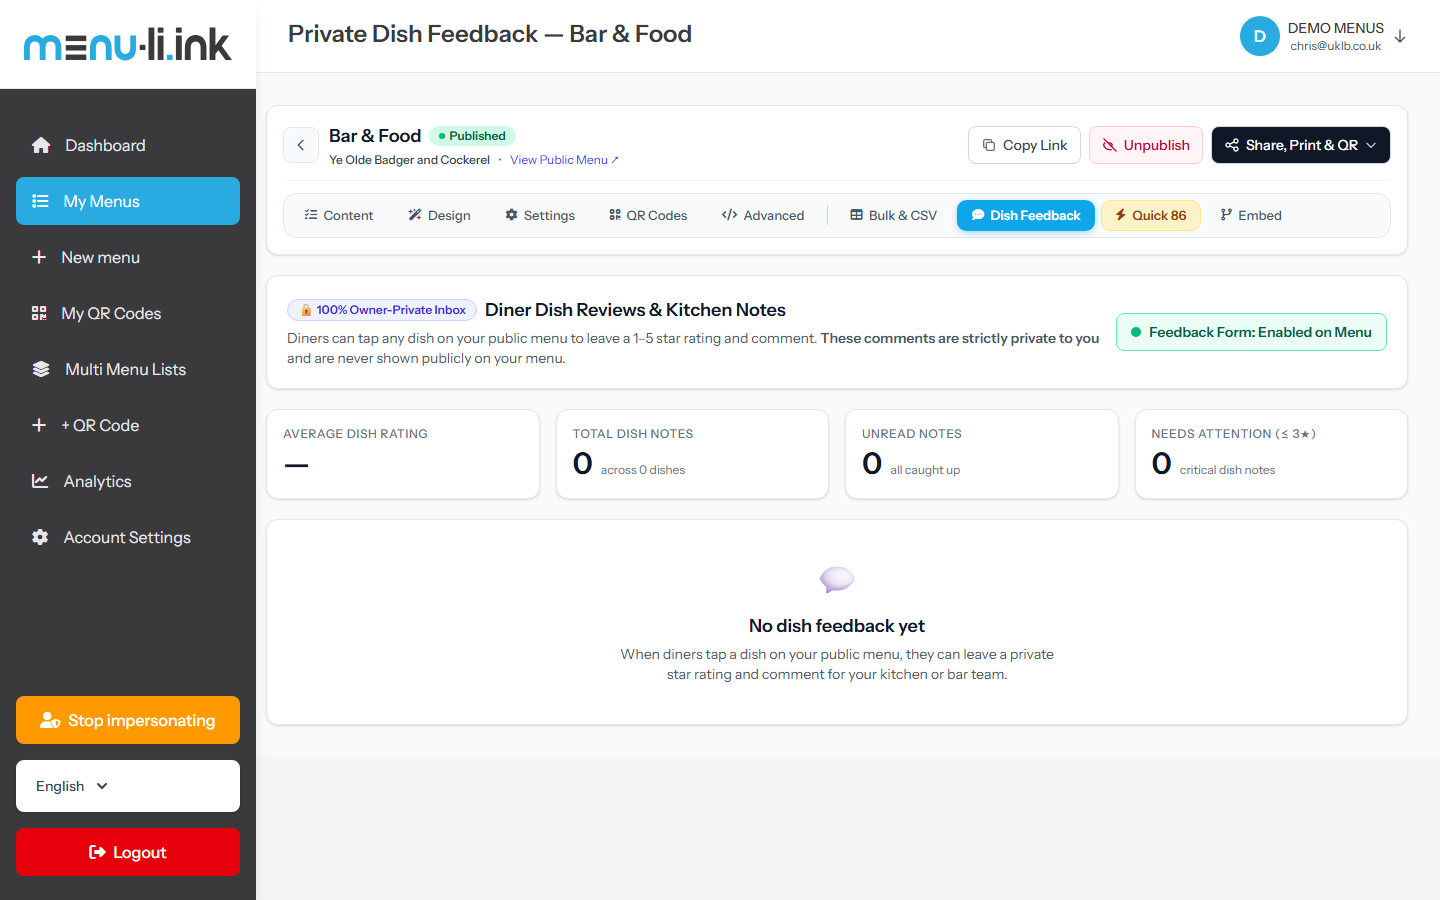The width and height of the screenshot is (1440, 900).
Task: Click the My Menus list icon
Action: pyautogui.click(x=40, y=201)
